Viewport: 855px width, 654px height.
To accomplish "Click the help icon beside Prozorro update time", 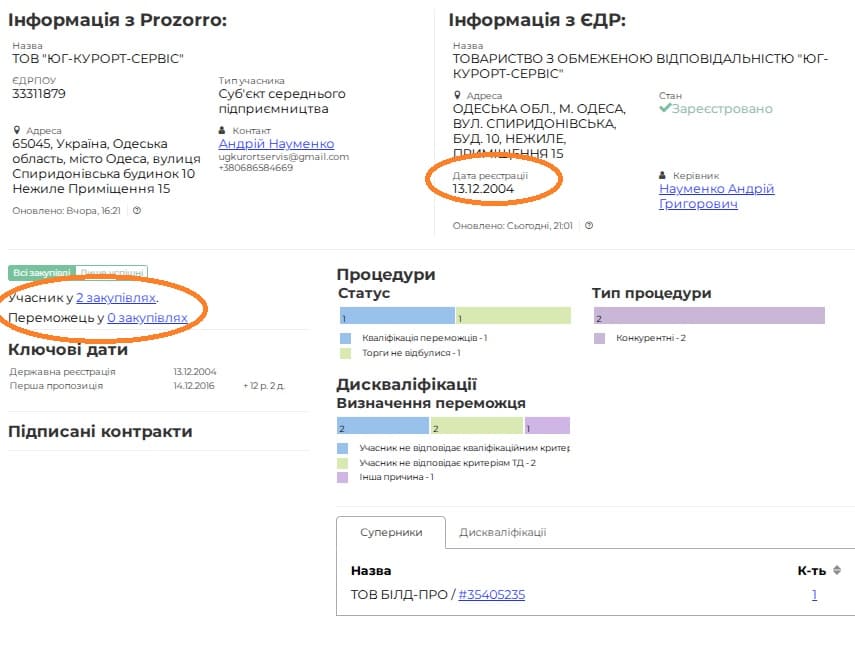I will coord(137,211).
